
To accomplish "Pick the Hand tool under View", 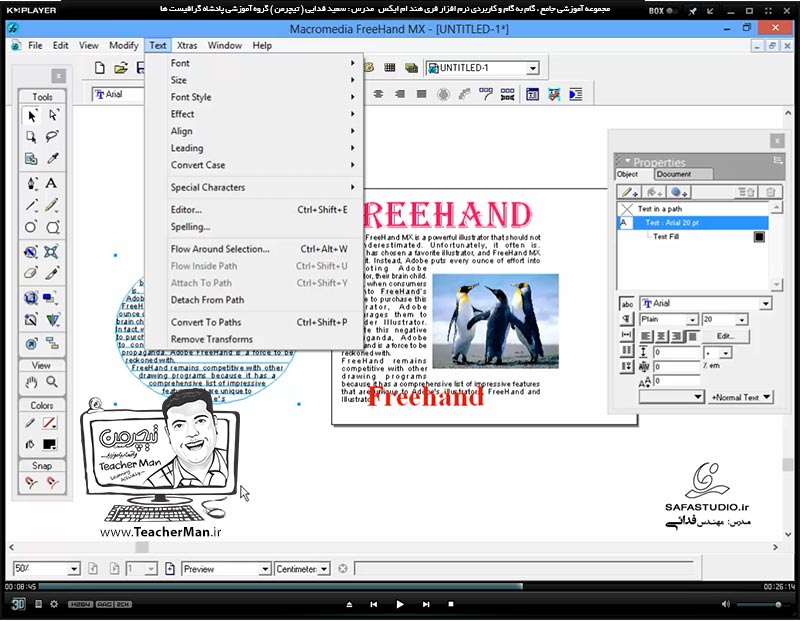I will pyautogui.click(x=32, y=382).
